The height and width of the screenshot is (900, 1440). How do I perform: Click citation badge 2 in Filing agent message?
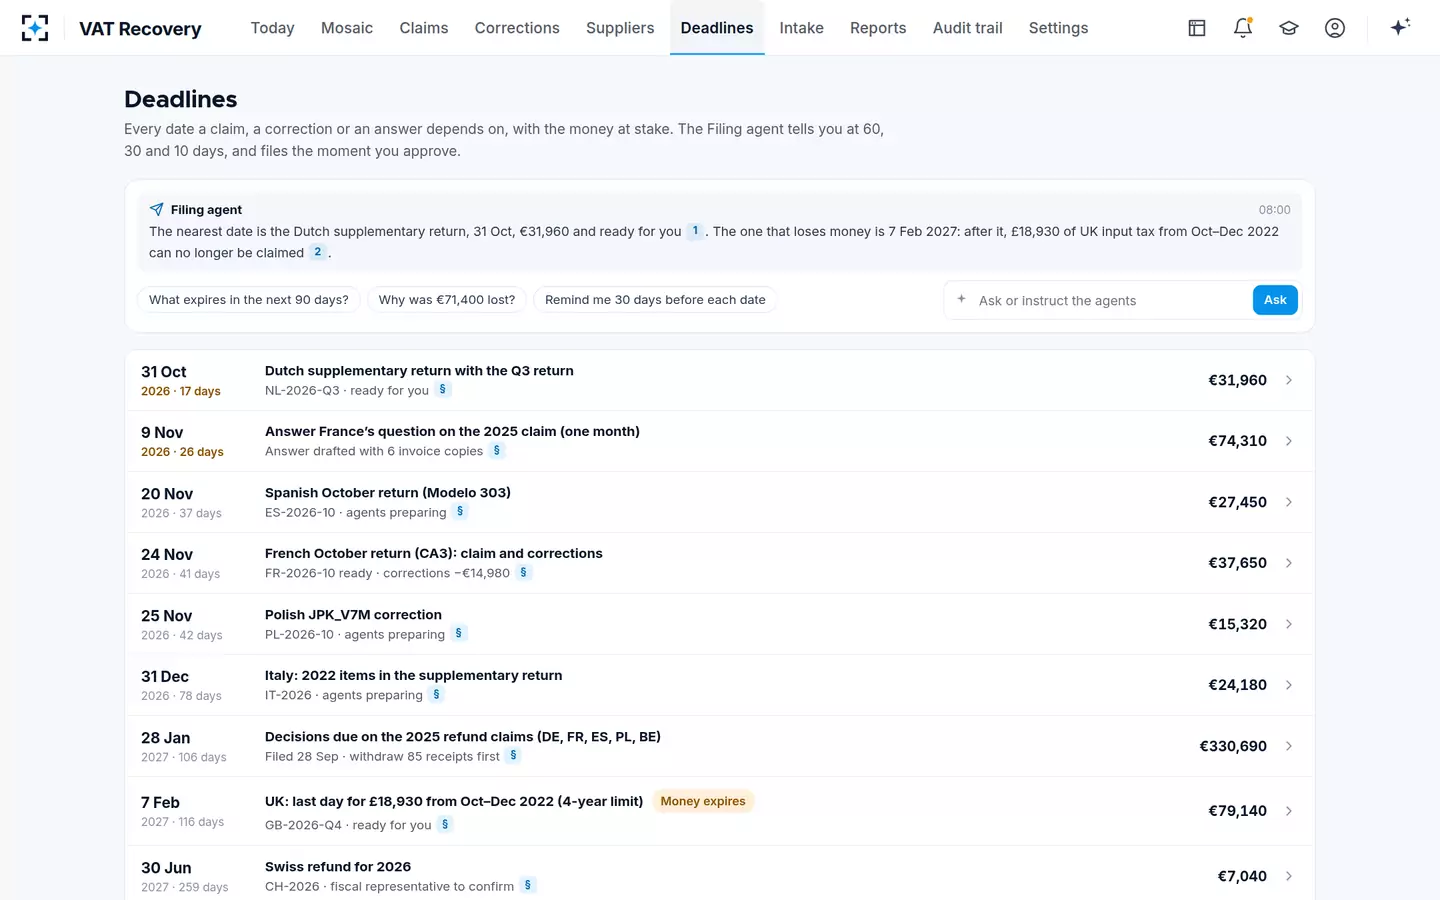pyautogui.click(x=318, y=252)
